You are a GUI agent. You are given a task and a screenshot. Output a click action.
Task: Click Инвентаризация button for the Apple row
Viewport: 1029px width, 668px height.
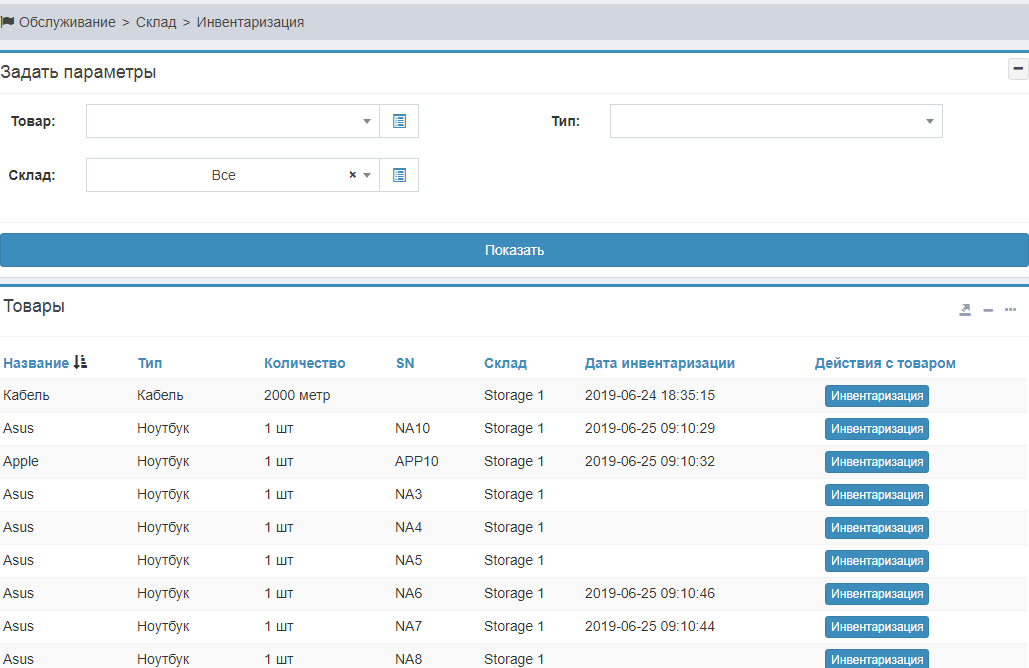tap(876, 462)
